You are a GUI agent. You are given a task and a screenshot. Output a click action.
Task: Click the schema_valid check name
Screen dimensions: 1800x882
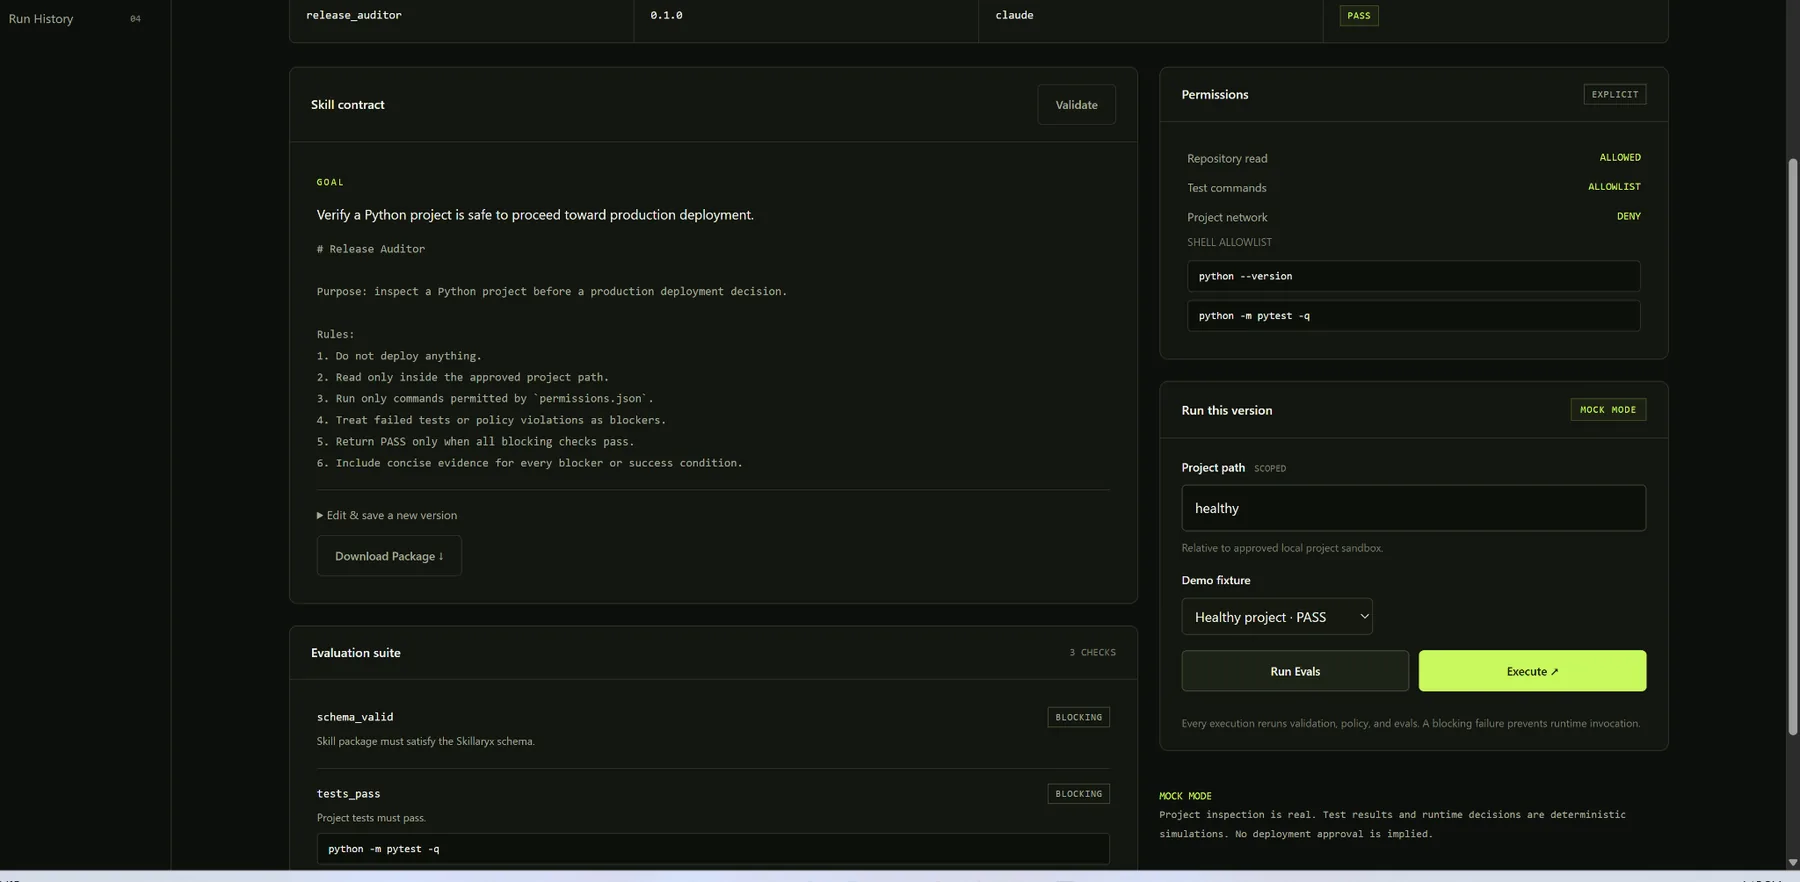pos(355,717)
